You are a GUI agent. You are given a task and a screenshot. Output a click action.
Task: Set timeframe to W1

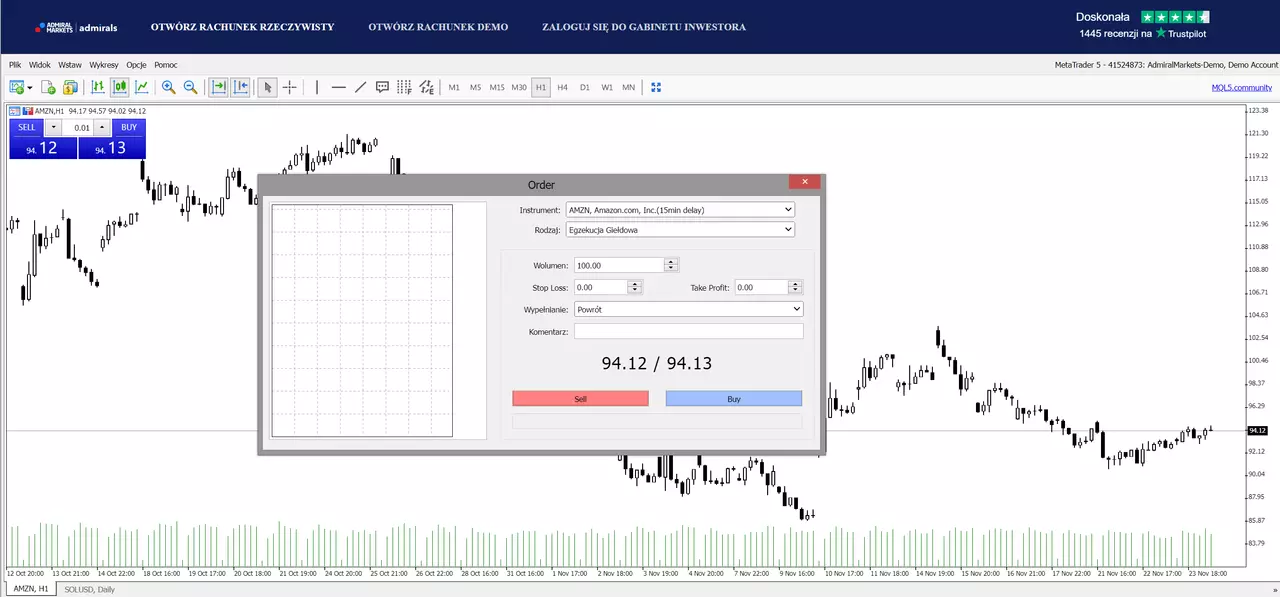coord(607,88)
